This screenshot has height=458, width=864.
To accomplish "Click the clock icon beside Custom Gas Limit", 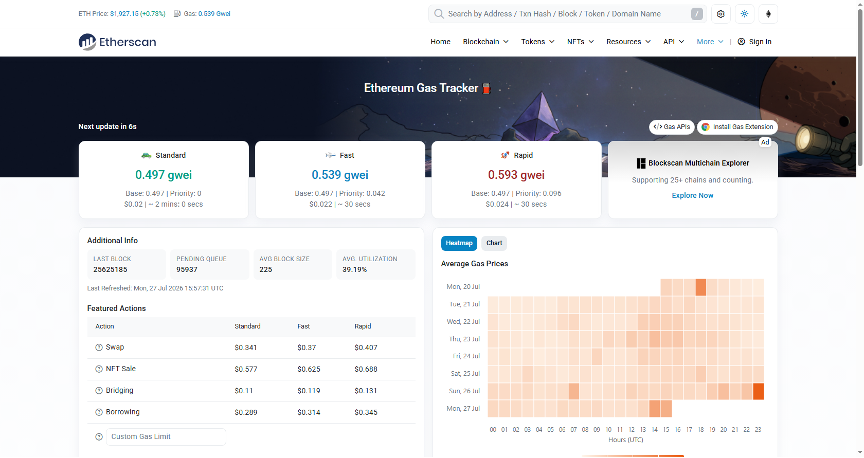I will [x=99, y=437].
